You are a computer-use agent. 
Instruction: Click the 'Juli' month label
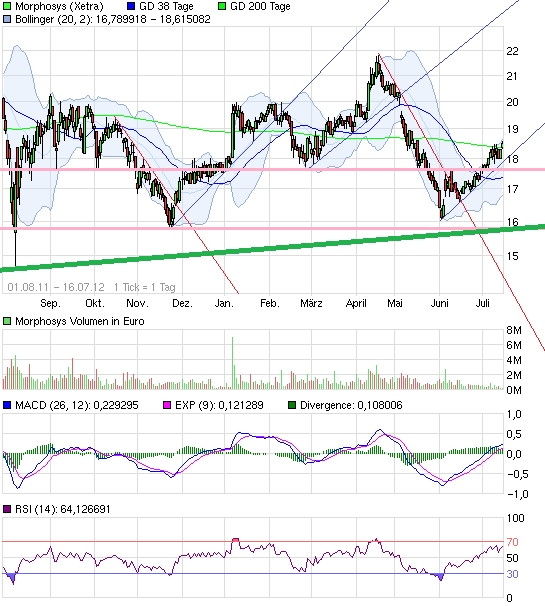tap(482, 303)
